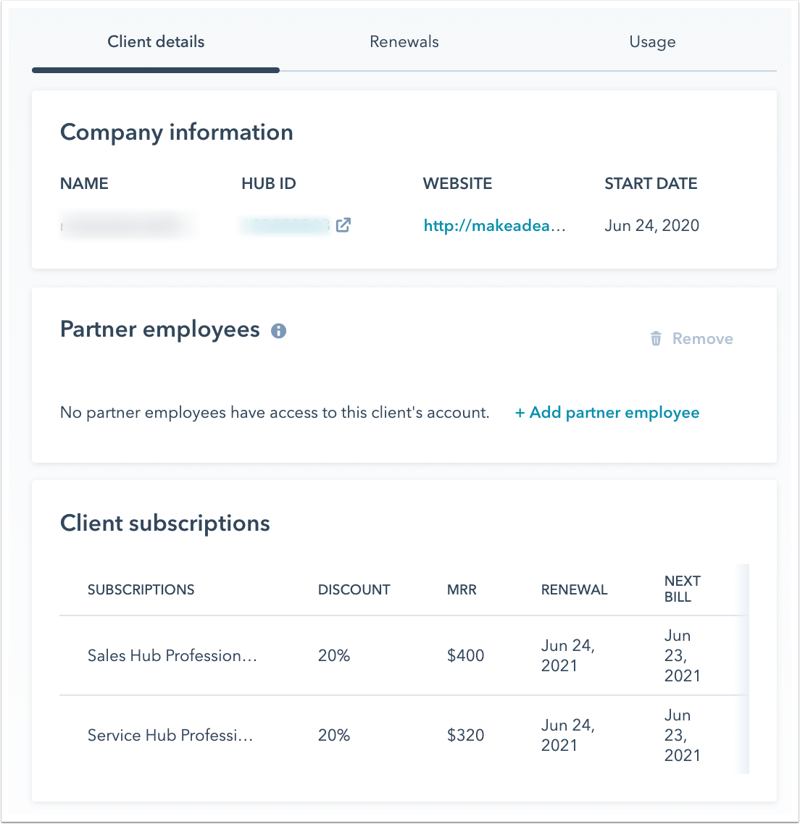The image size is (800, 824).
Task: Open the Renewals tab
Action: point(404,42)
